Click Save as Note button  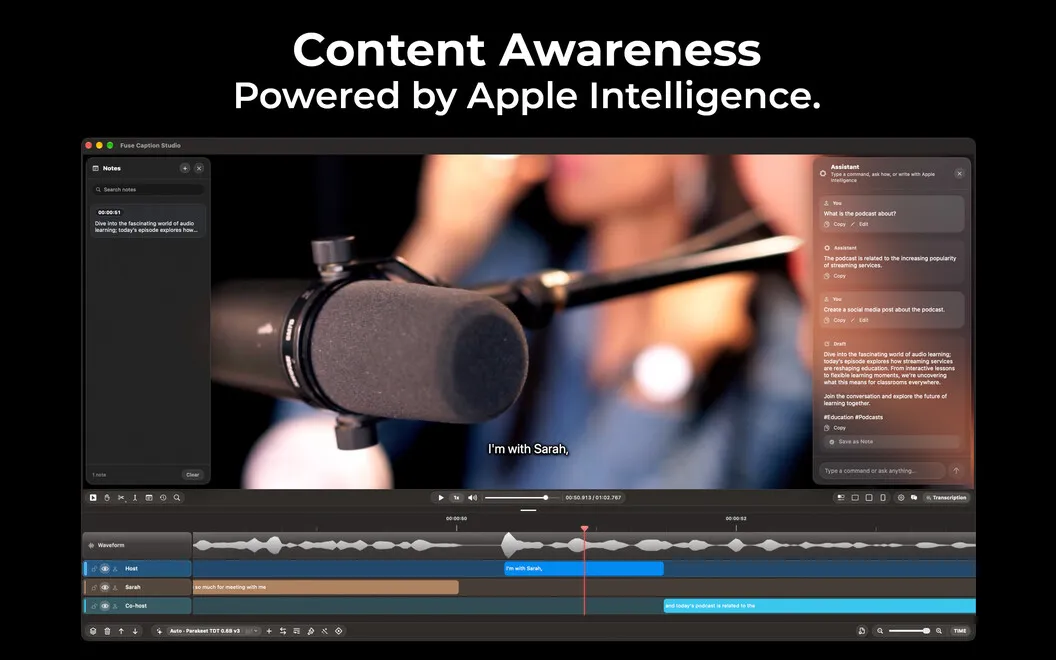[x=892, y=442]
